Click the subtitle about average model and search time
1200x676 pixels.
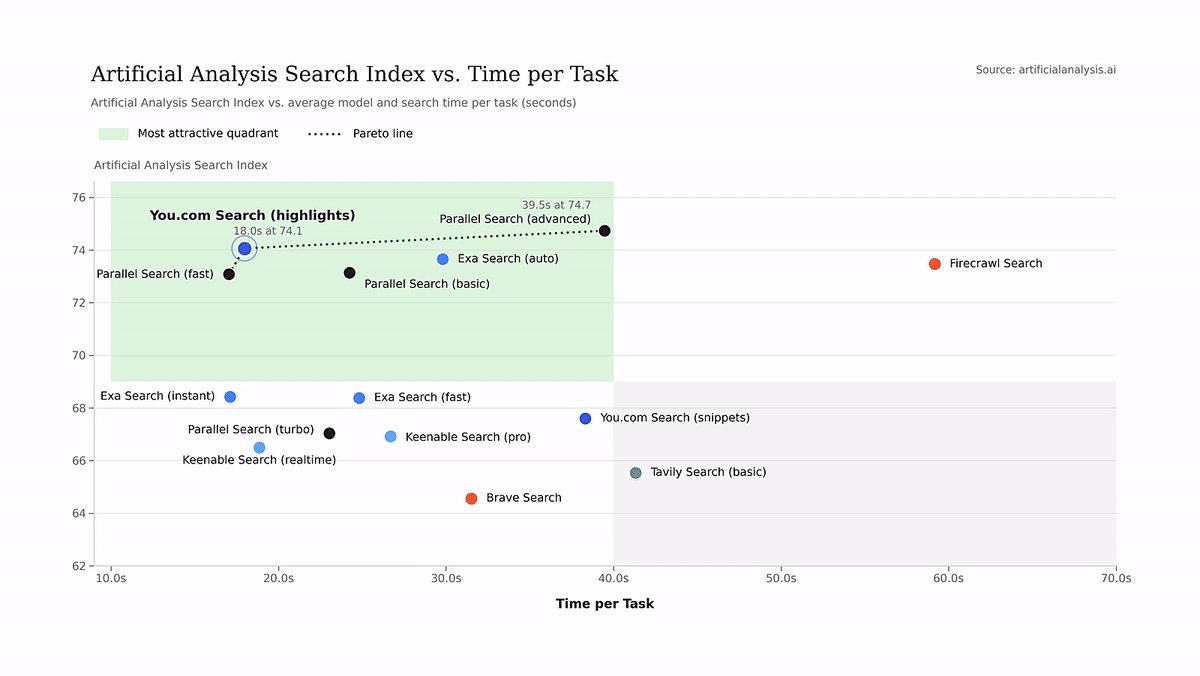(x=334, y=103)
